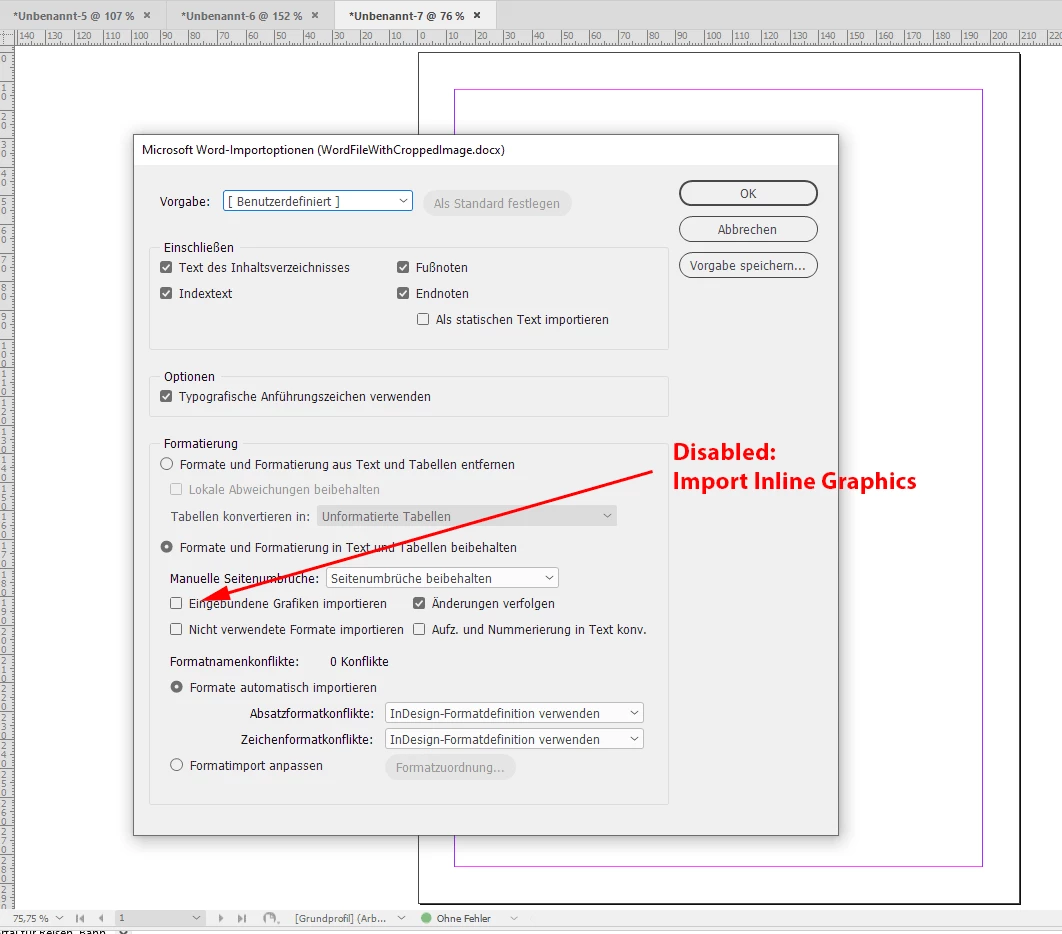Viewport: 1062px width, 934px height.
Task: Toggle the Endnoten checkbox
Action: [x=403, y=293]
